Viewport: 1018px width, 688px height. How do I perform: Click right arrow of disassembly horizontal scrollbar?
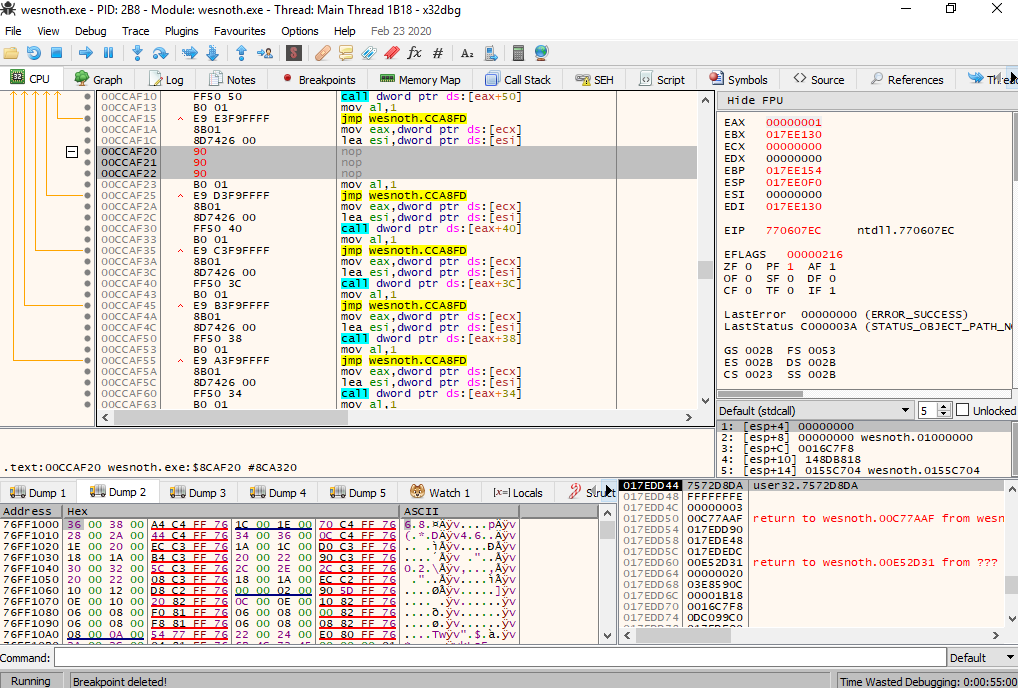pos(689,417)
